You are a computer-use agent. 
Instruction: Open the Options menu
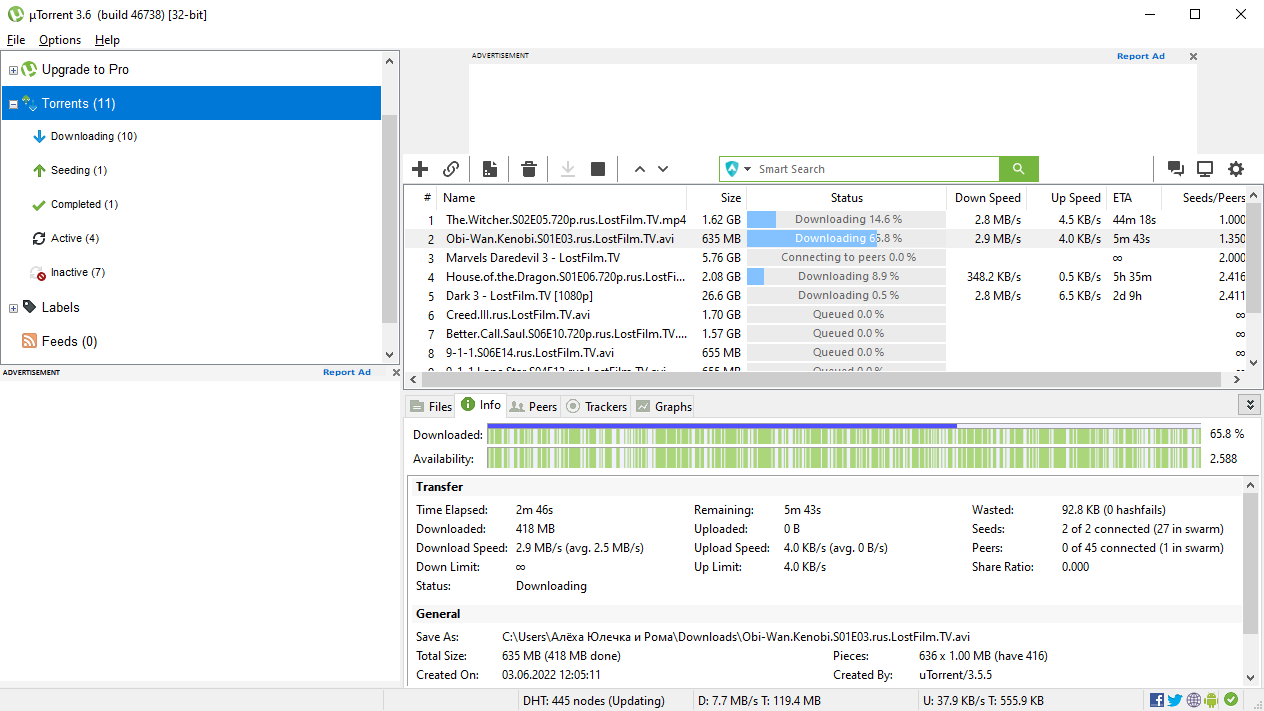click(60, 40)
